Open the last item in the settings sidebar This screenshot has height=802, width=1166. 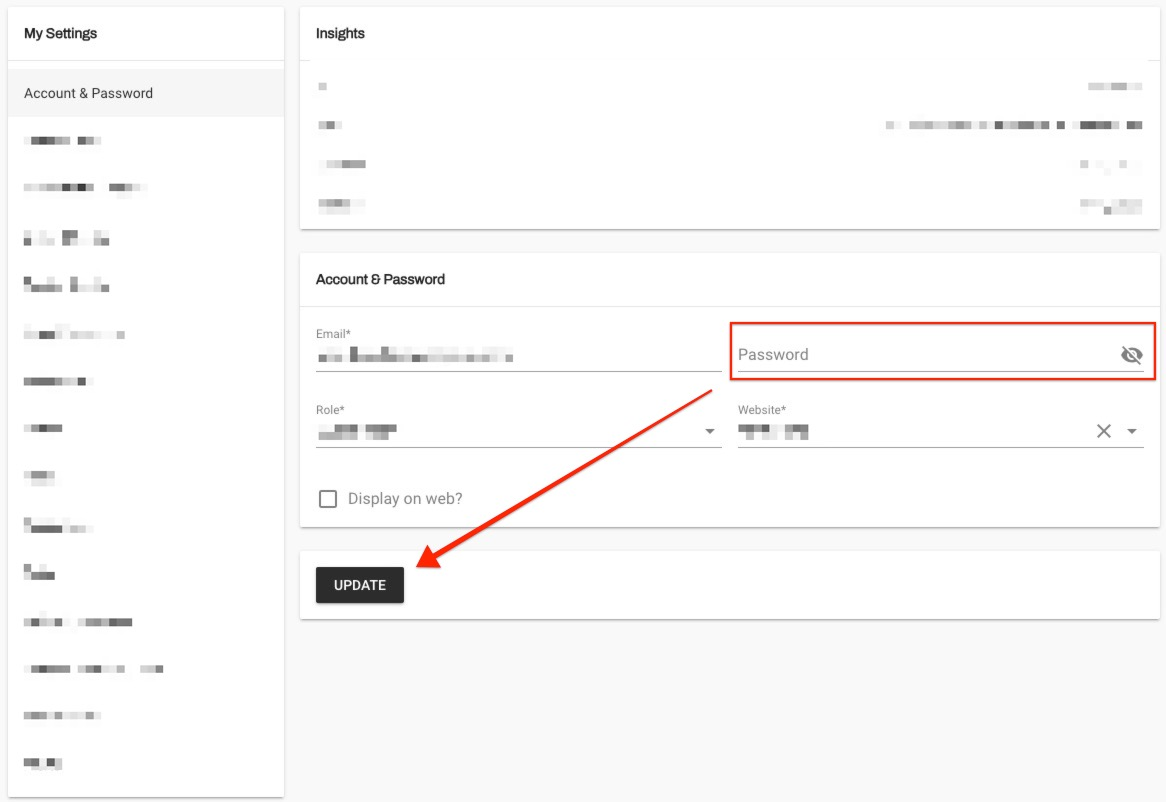[43, 763]
